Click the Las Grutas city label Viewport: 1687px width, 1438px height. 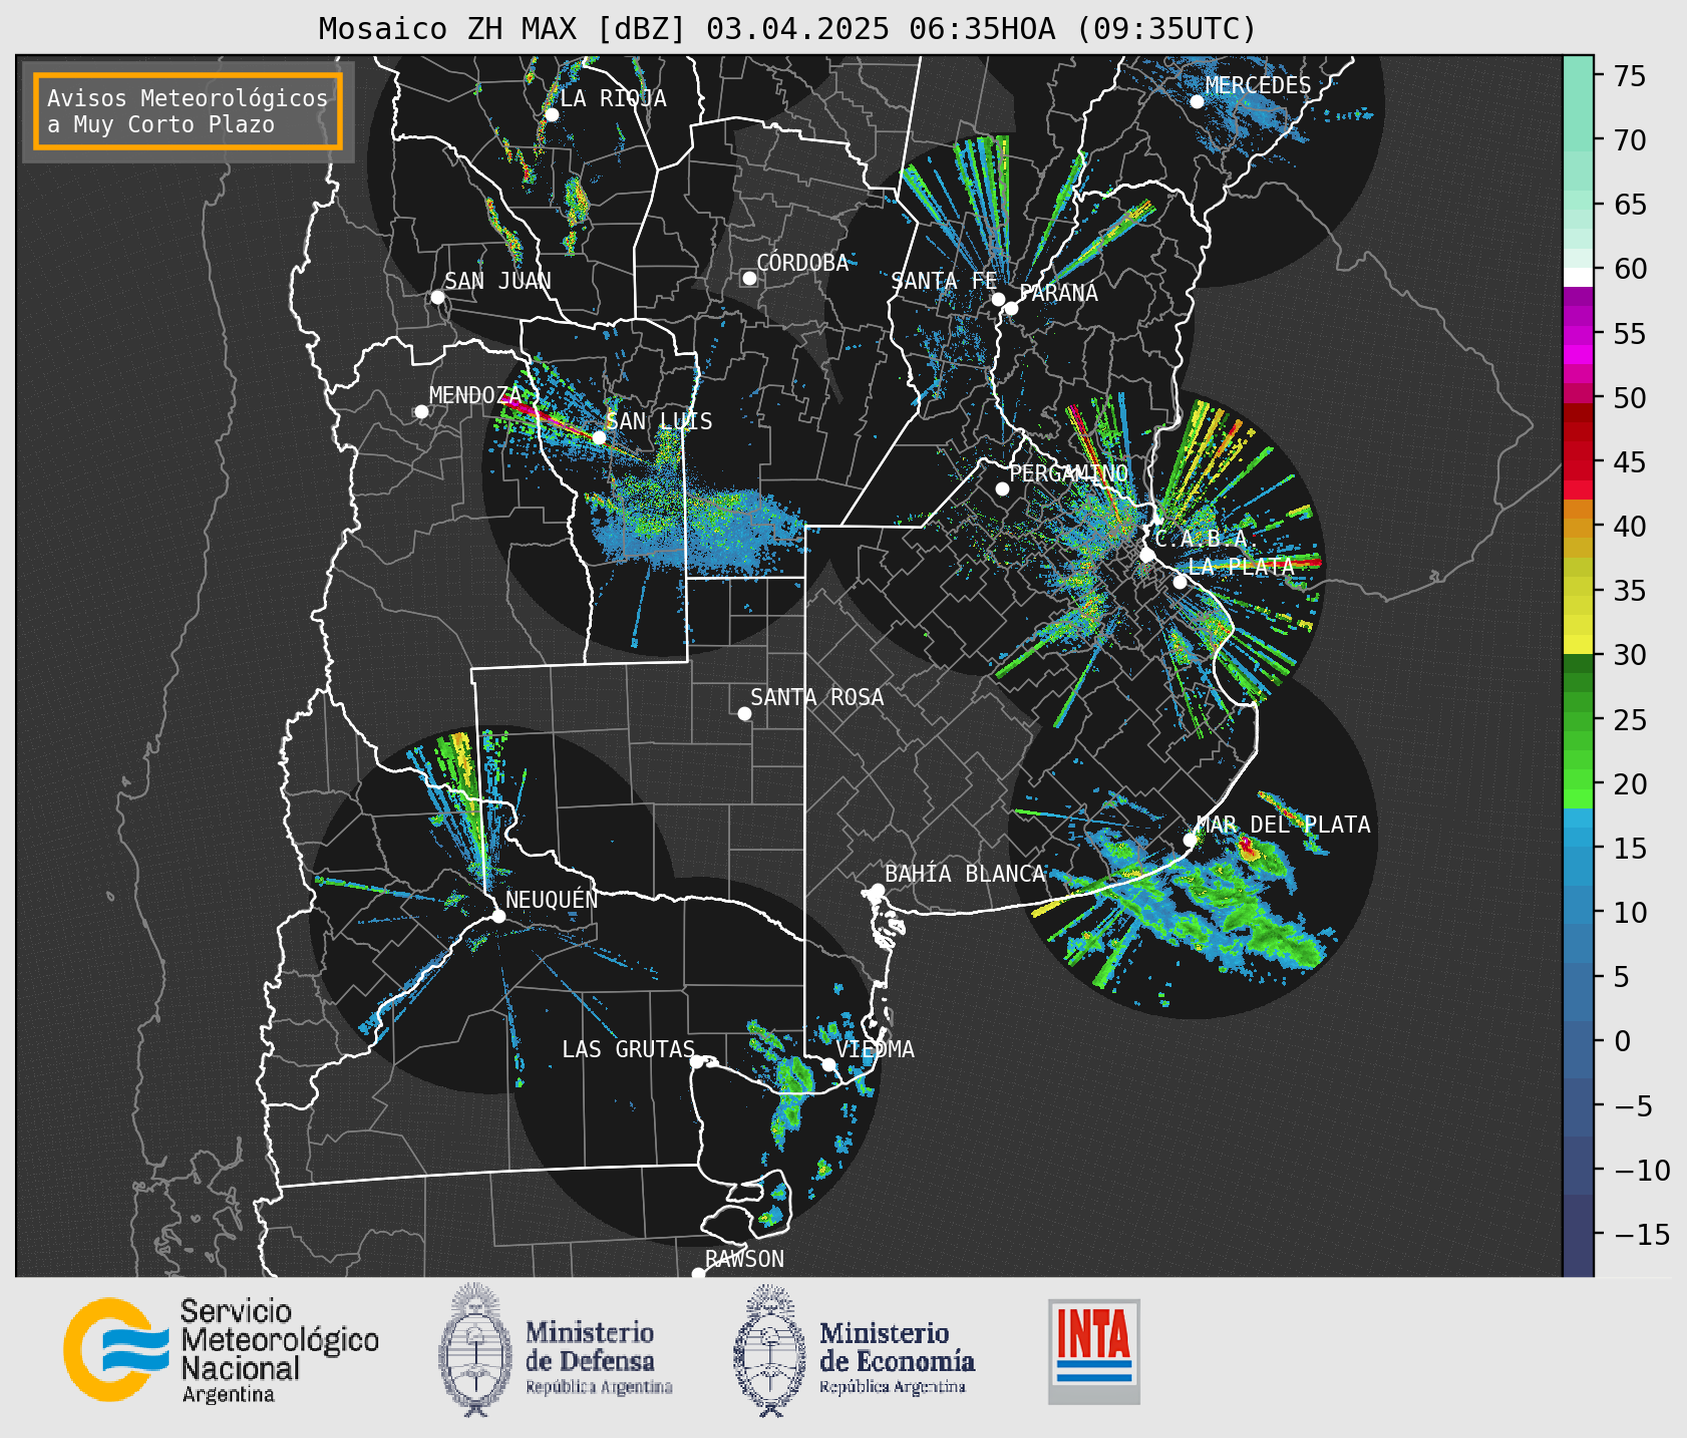628,1049
